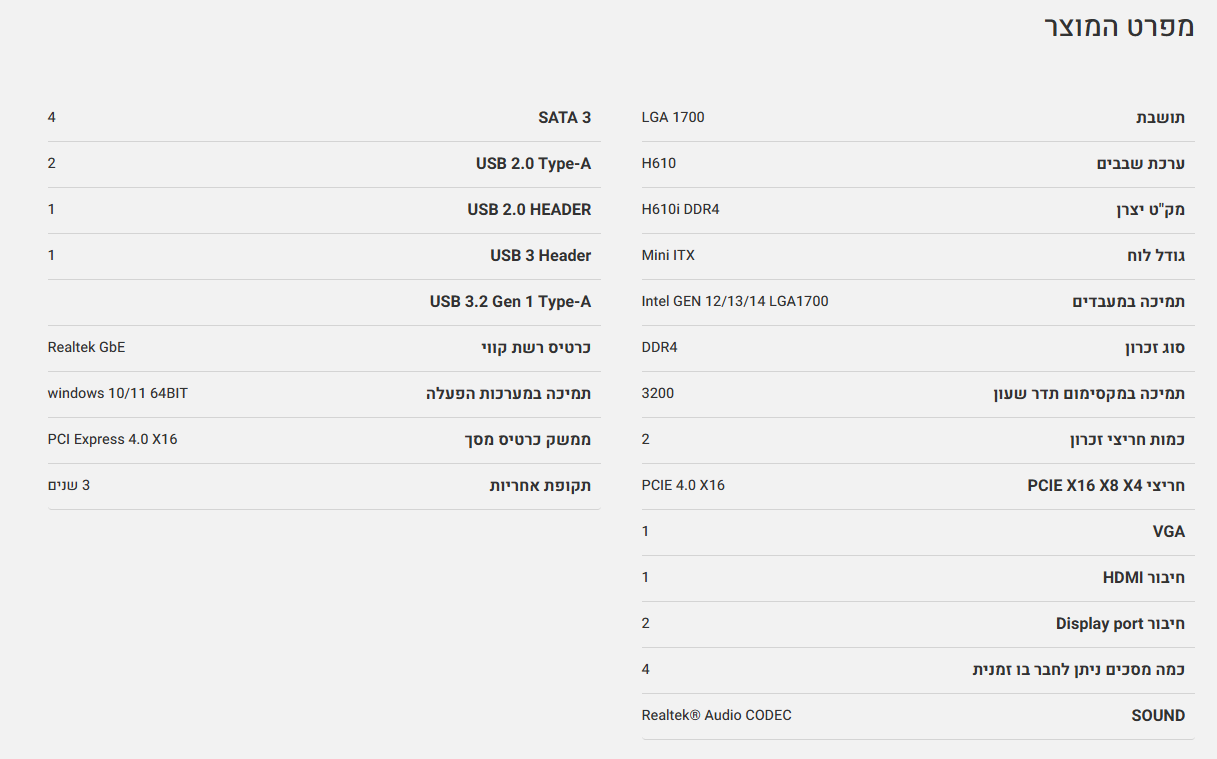This screenshot has height=759, width=1217.
Task: Select the Intel GEN 12/13/14 LGA1700 text
Action: pos(734,302)
